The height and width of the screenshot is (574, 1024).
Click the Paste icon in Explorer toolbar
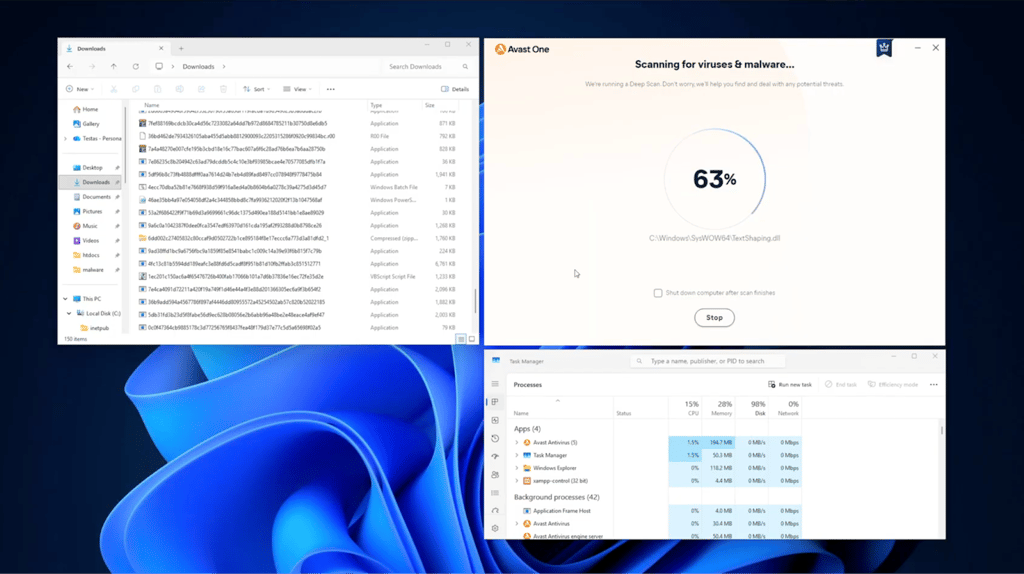(157, 89)
